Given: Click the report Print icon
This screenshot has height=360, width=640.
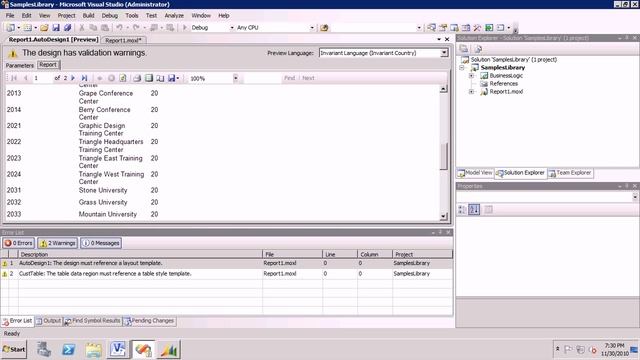Looking at the screenshot, I should click(137, 78).
